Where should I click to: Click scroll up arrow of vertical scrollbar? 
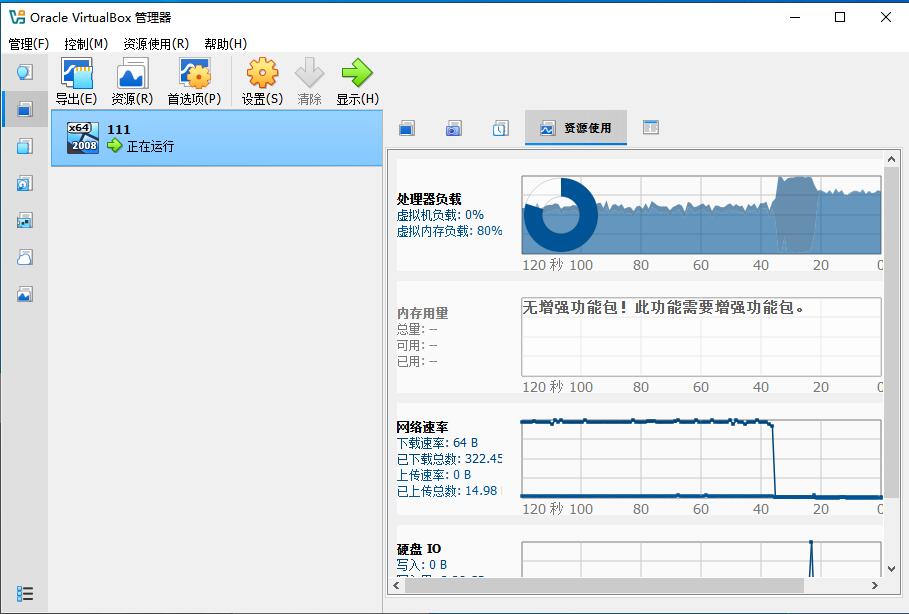point(891,158)
